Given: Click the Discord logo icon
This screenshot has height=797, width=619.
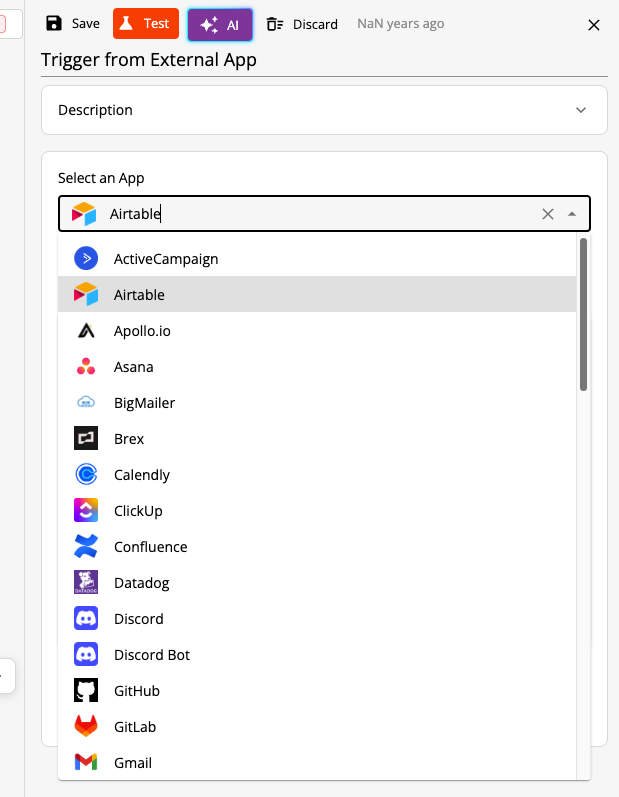Looking at the screenshot, I should click(86, 619).
